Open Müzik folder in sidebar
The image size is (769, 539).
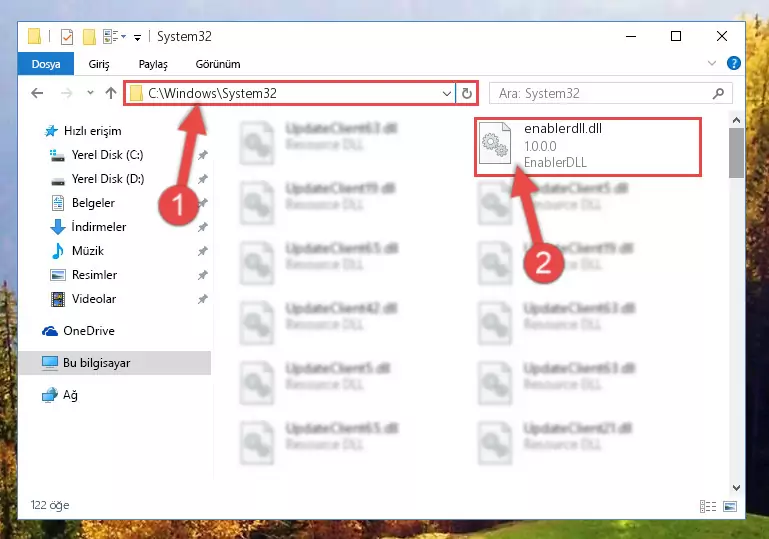(88, 251)
